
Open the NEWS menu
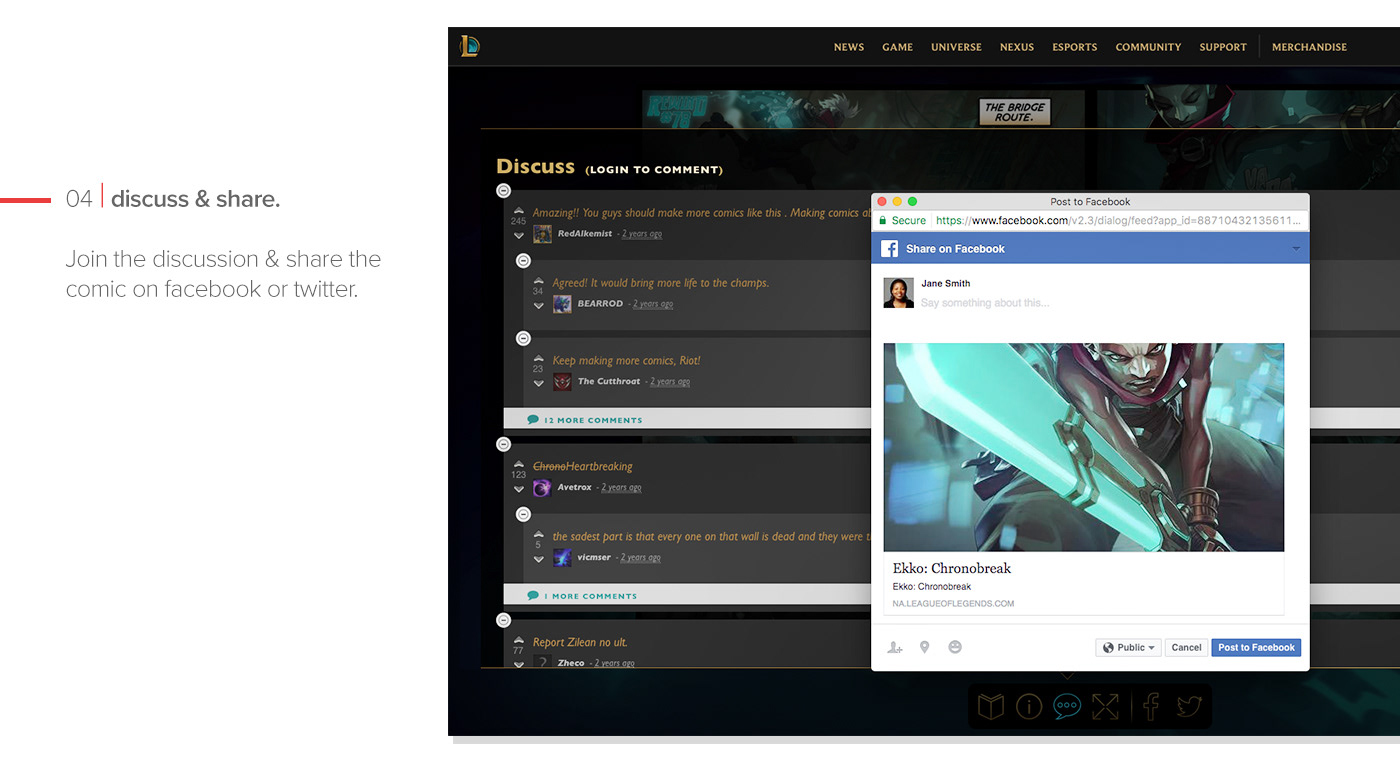coord(849,47)
